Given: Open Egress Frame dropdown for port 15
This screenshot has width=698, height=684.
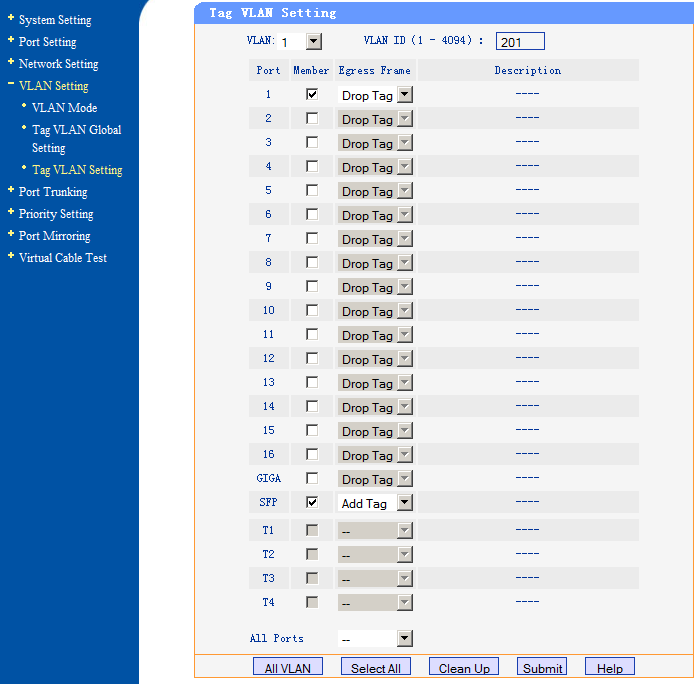Looking at the screenshot, I should 375,431.
